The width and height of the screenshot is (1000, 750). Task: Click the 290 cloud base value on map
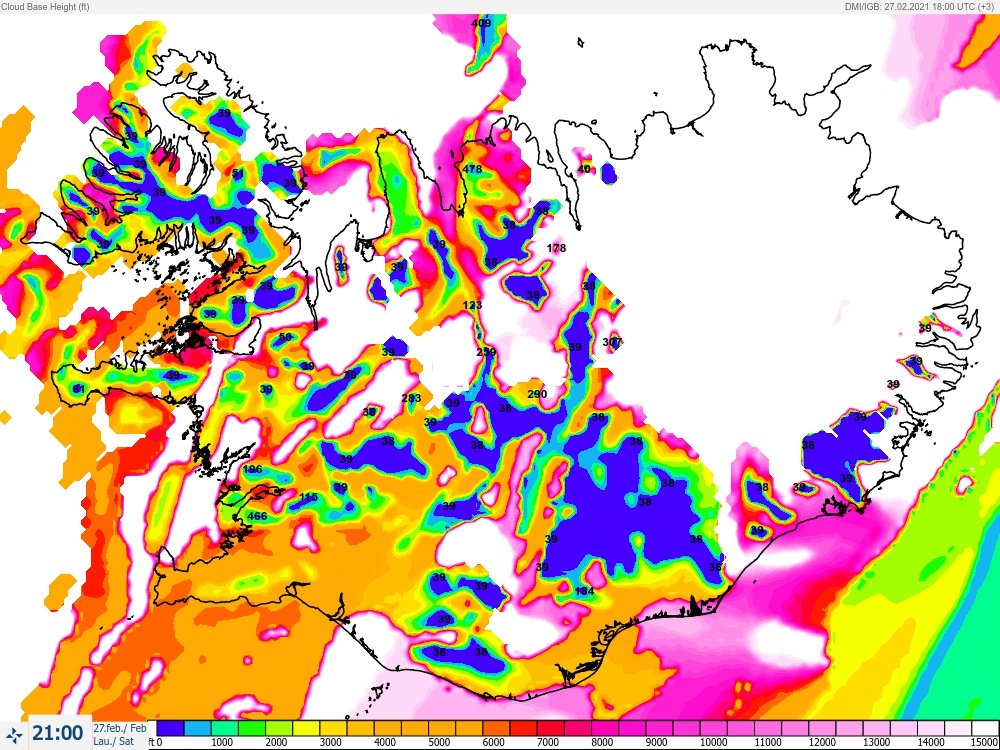point(537,394)
